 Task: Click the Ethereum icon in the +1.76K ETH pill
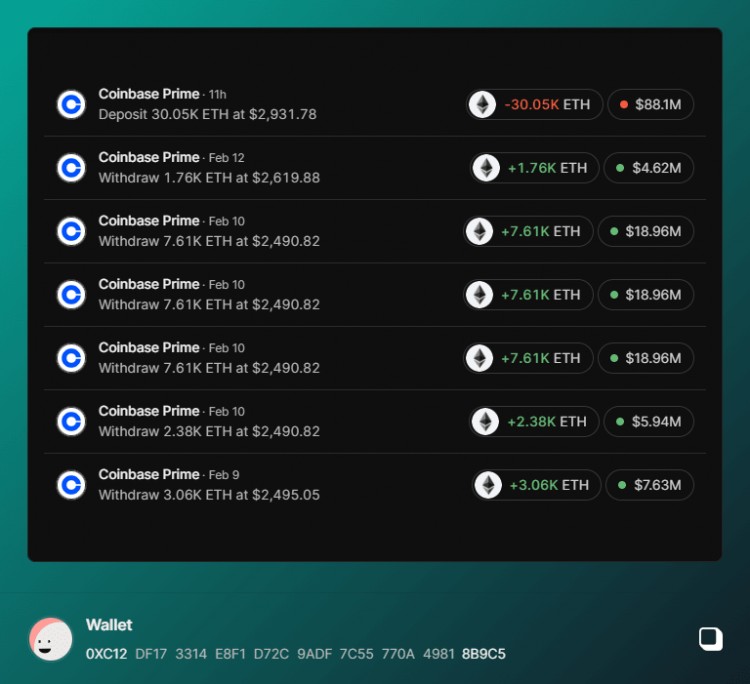[x=487, y=168]
